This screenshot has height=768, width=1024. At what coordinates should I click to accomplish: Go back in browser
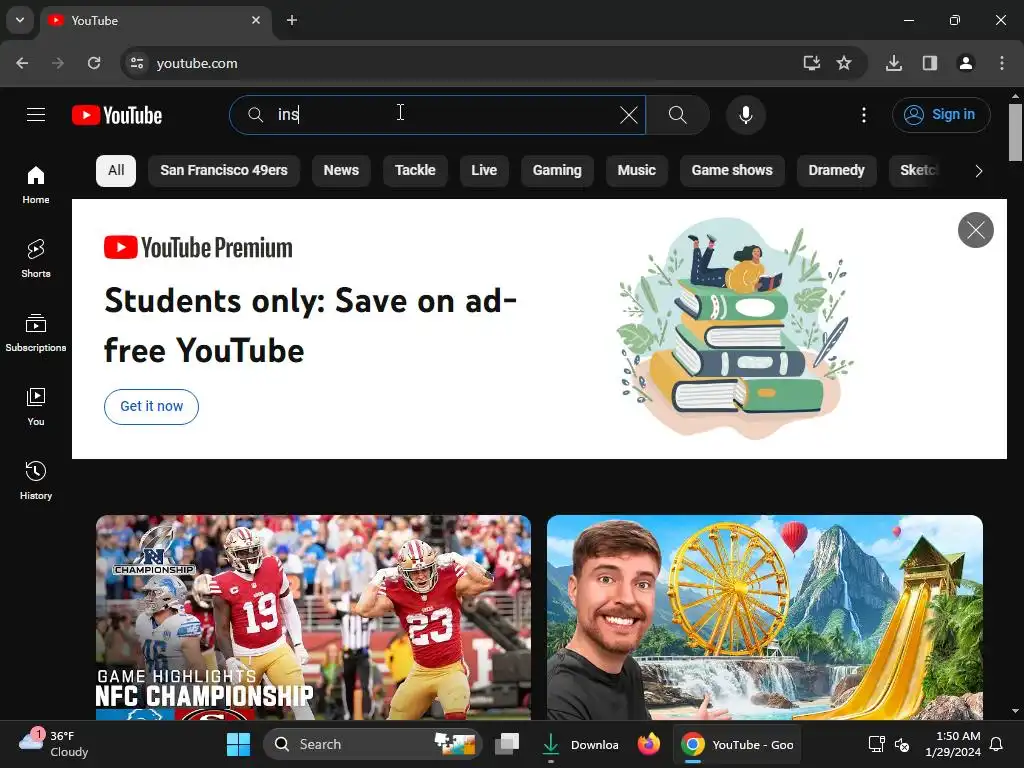pyautogui.click(x=22, y=63)
